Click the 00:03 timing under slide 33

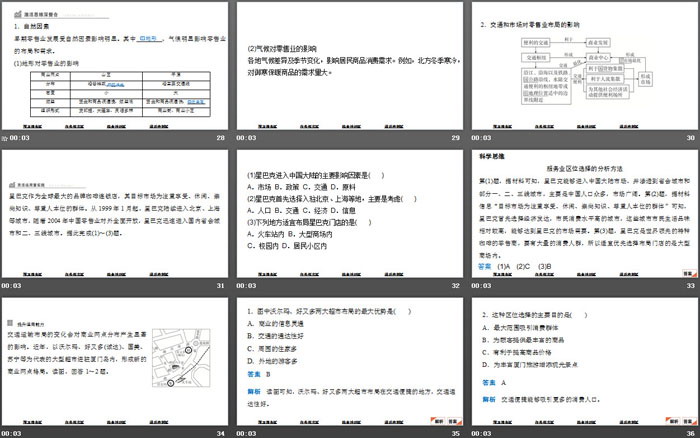tap(481, 286)
